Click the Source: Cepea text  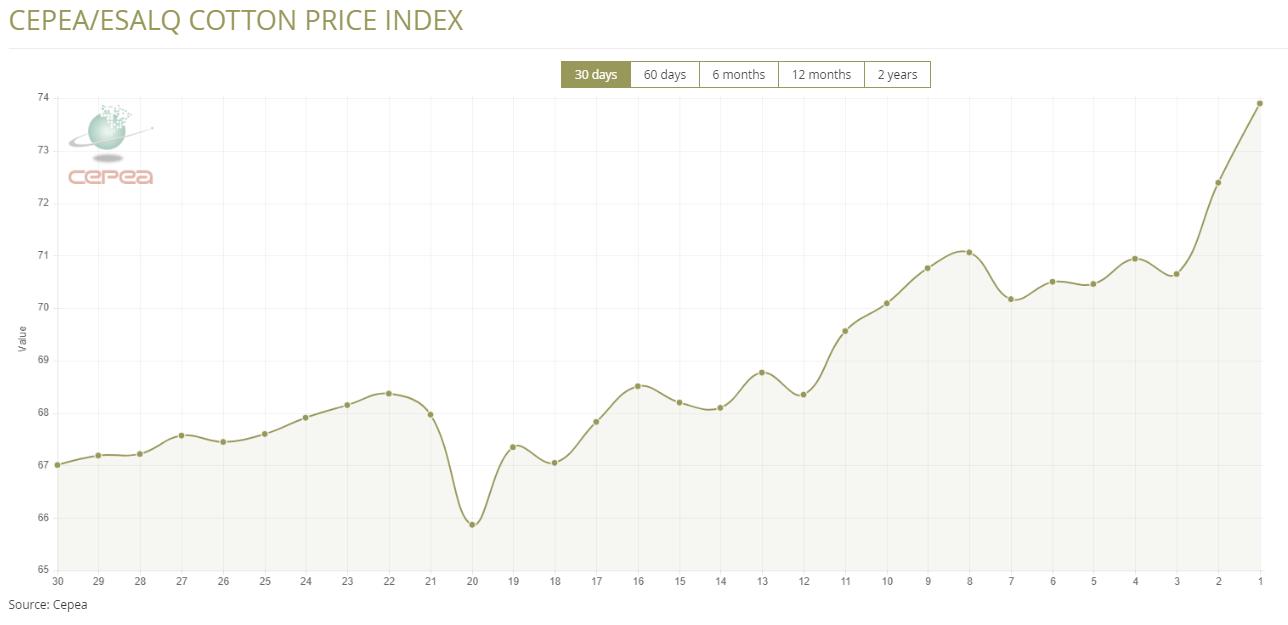48,604
